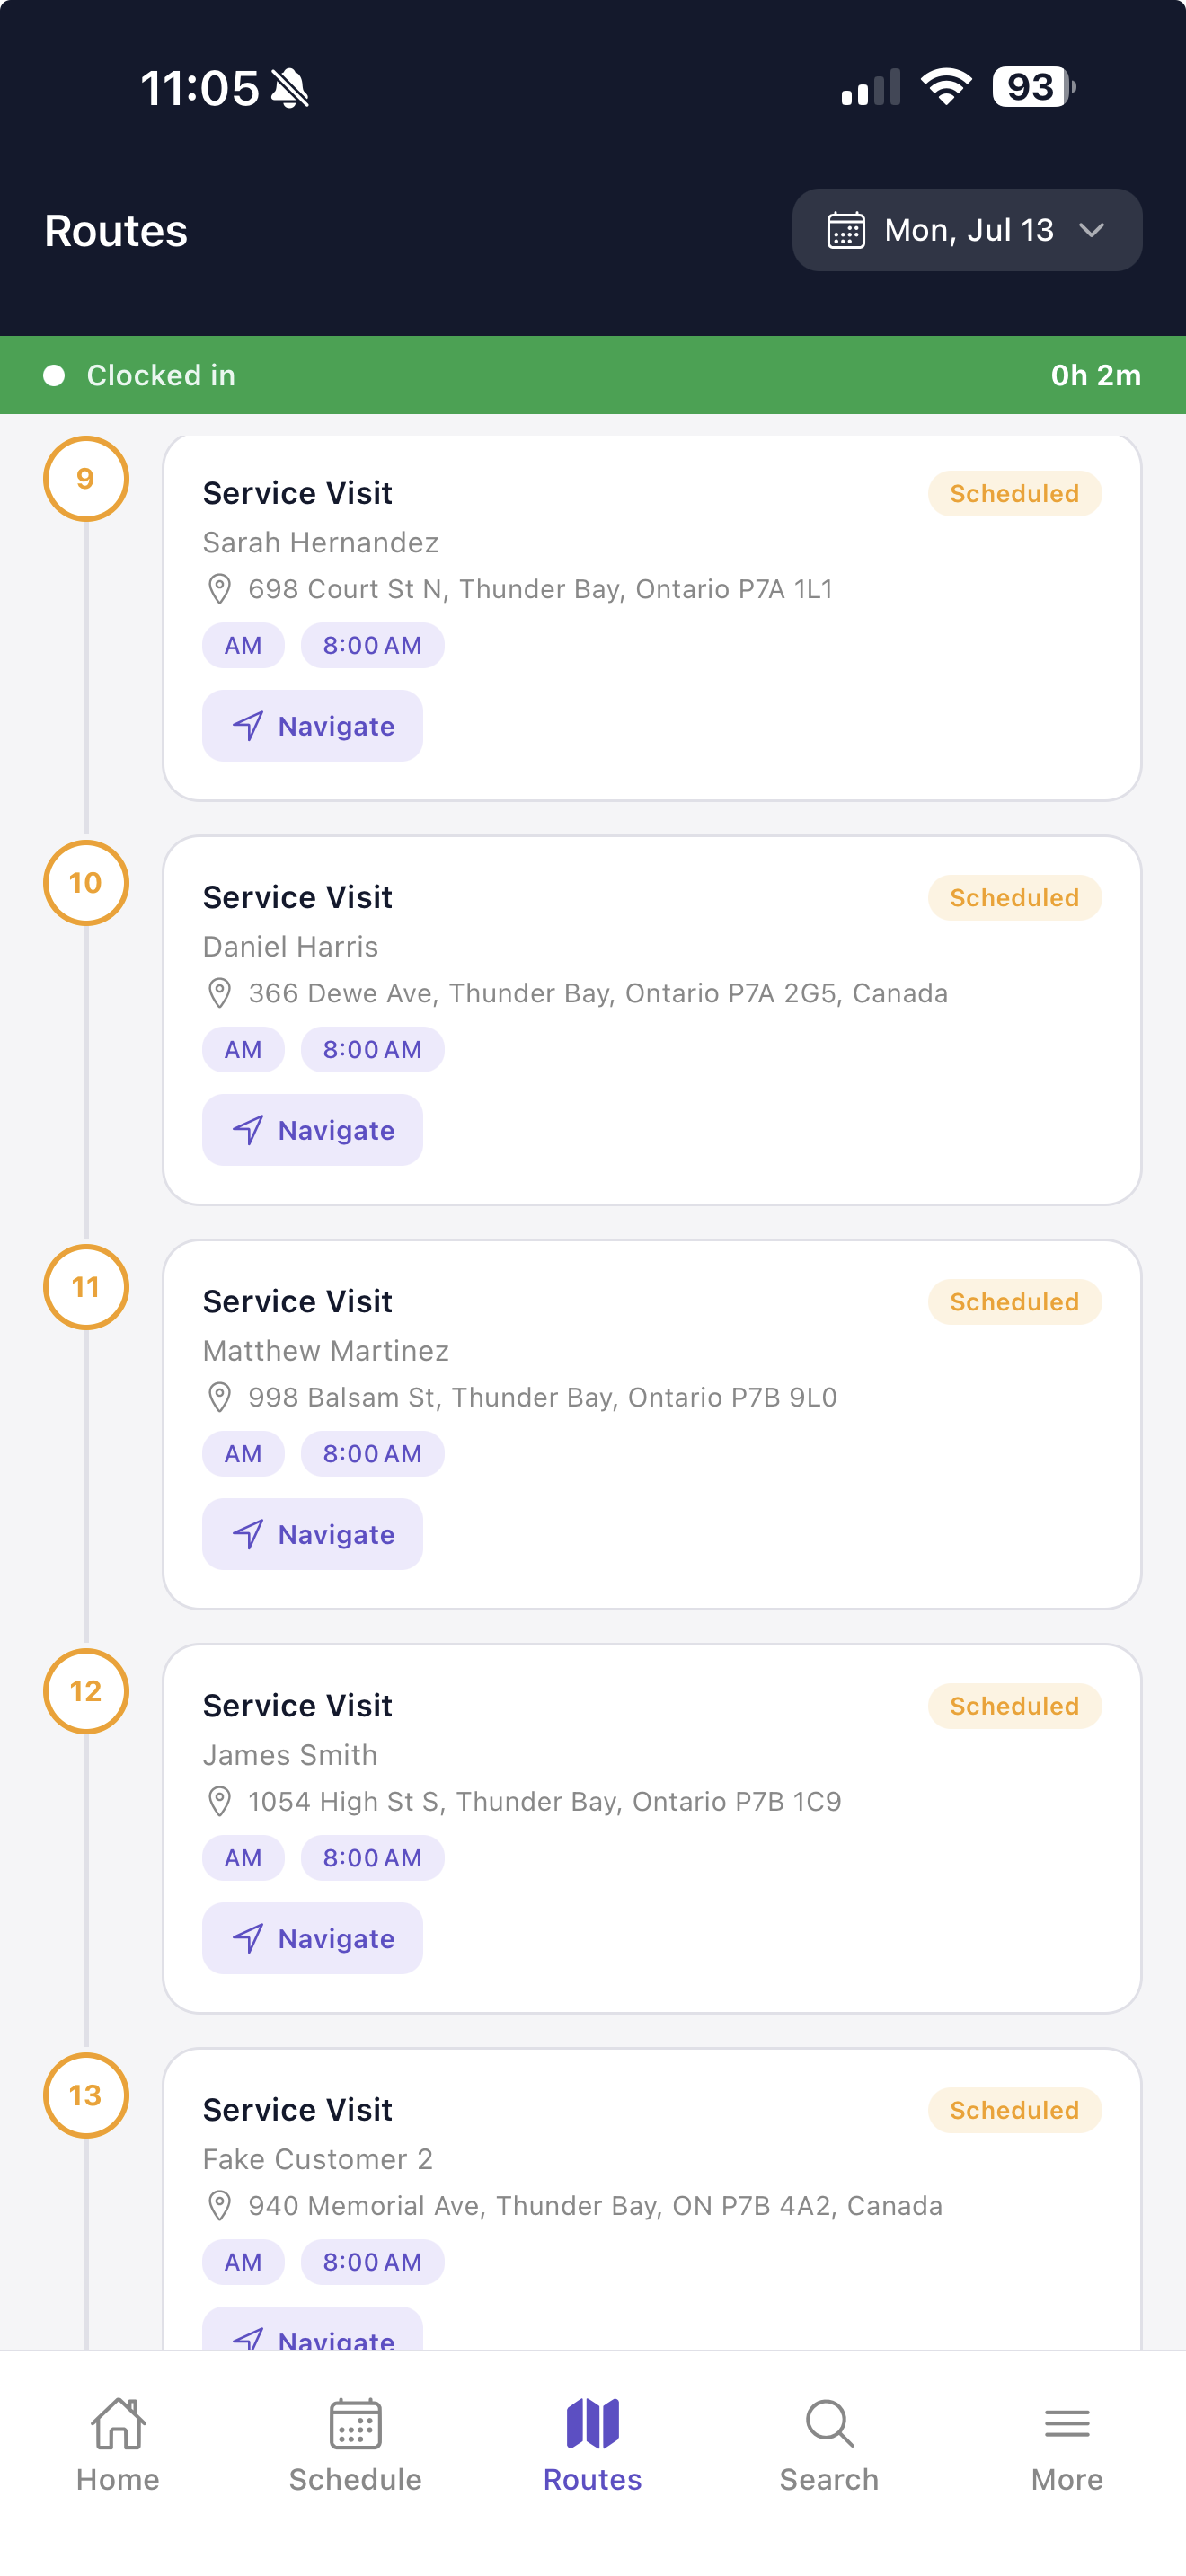
Task: Open the More hamburger menu
Action: click(1067, 2423)
